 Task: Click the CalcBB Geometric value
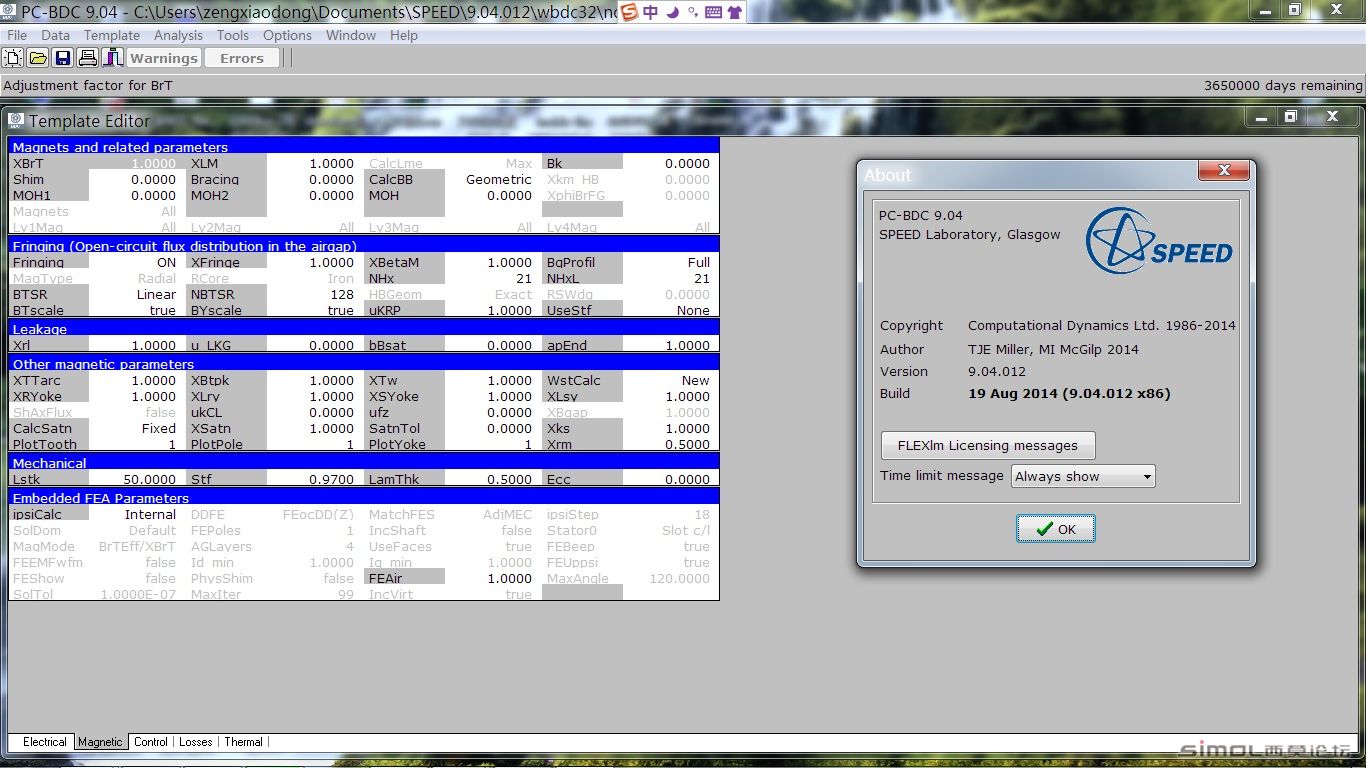pyautogui.click(x=489, y=179)
